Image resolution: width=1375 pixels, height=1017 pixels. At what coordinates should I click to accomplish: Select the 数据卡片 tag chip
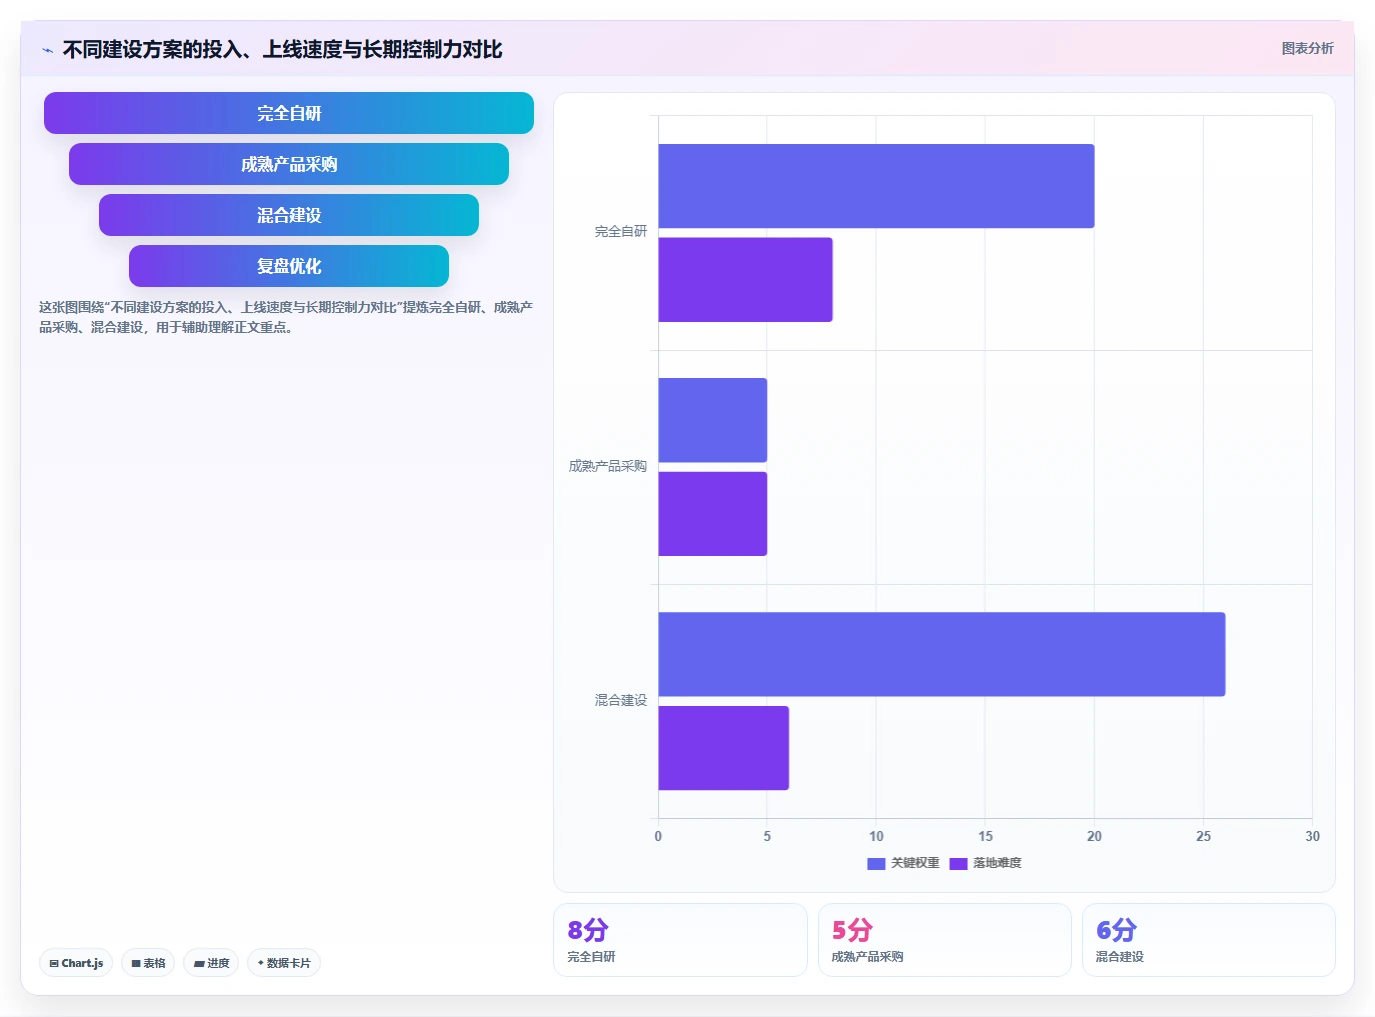(x=284, y=963)
